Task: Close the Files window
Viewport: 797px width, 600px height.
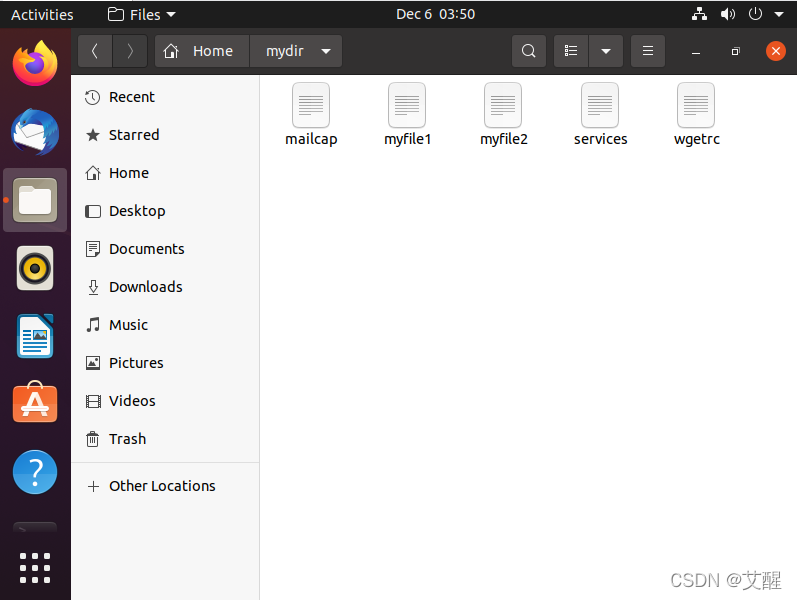Action: coord(776,51)
